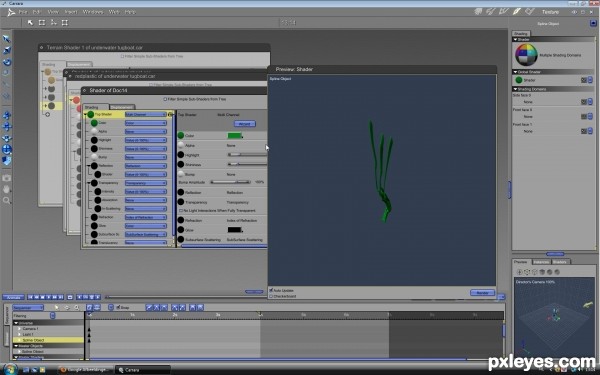
Task: Click the edit icon for Side face 9 domain
Action: pos(584,102)
